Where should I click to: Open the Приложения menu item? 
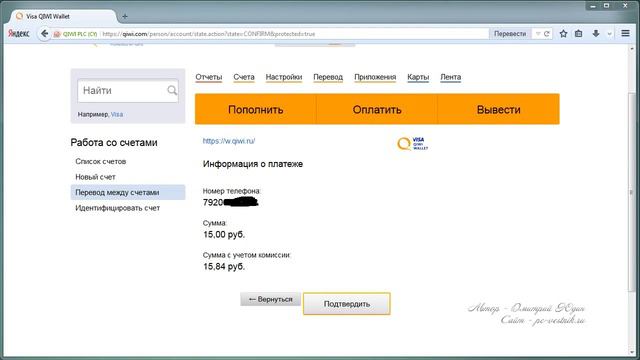(375, 77)
